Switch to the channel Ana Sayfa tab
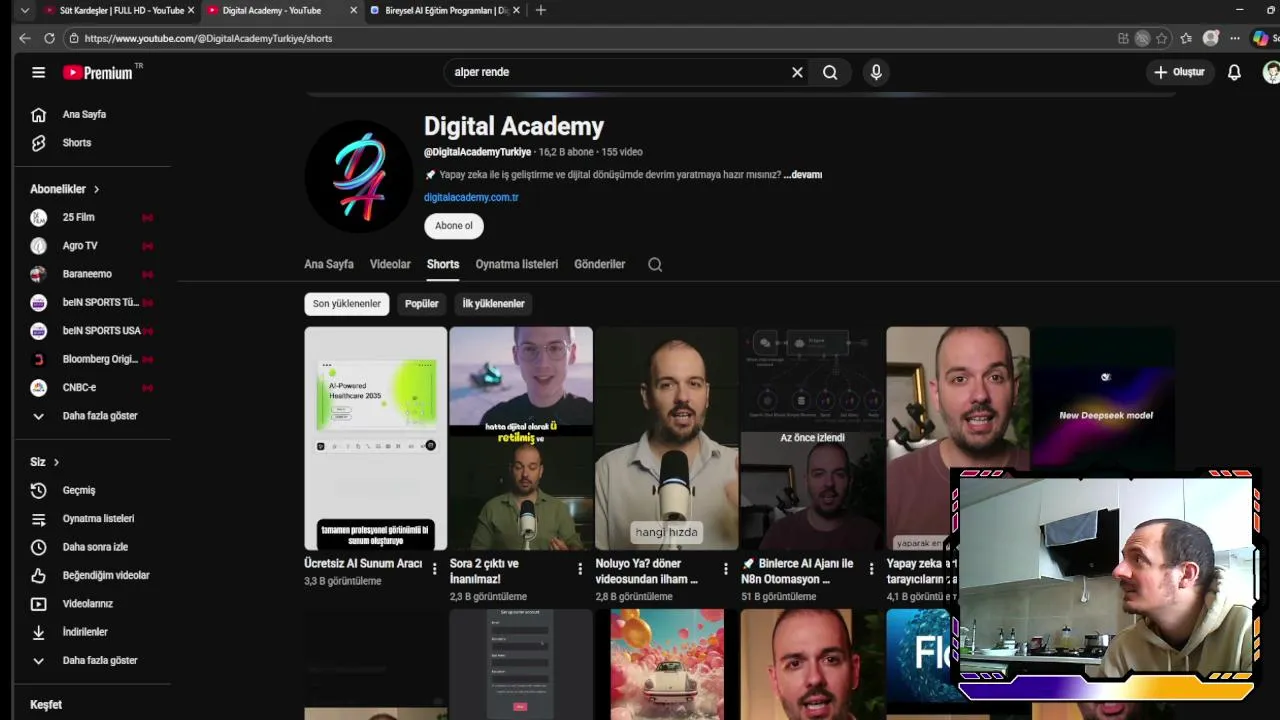 point(329,264)
